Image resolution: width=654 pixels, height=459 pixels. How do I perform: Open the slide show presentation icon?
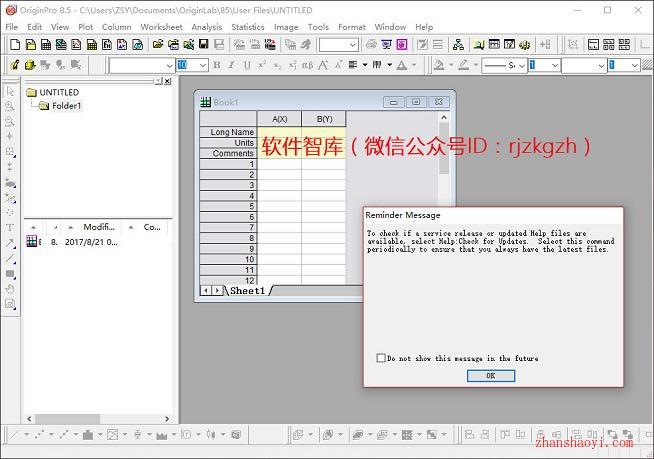pyautogui.click(x=387, y=44)
